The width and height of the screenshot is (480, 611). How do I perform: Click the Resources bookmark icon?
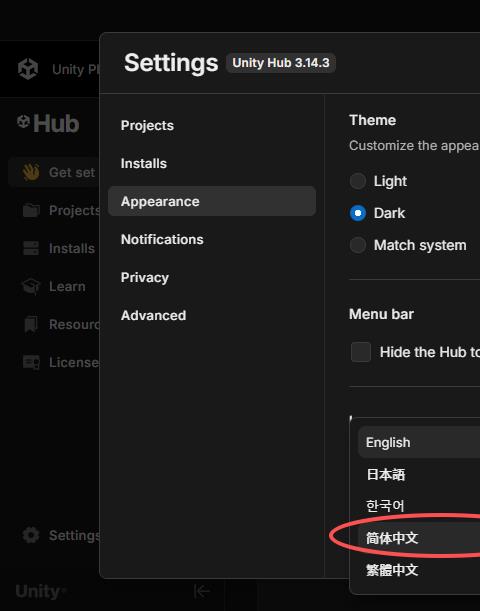click(31, 324)
